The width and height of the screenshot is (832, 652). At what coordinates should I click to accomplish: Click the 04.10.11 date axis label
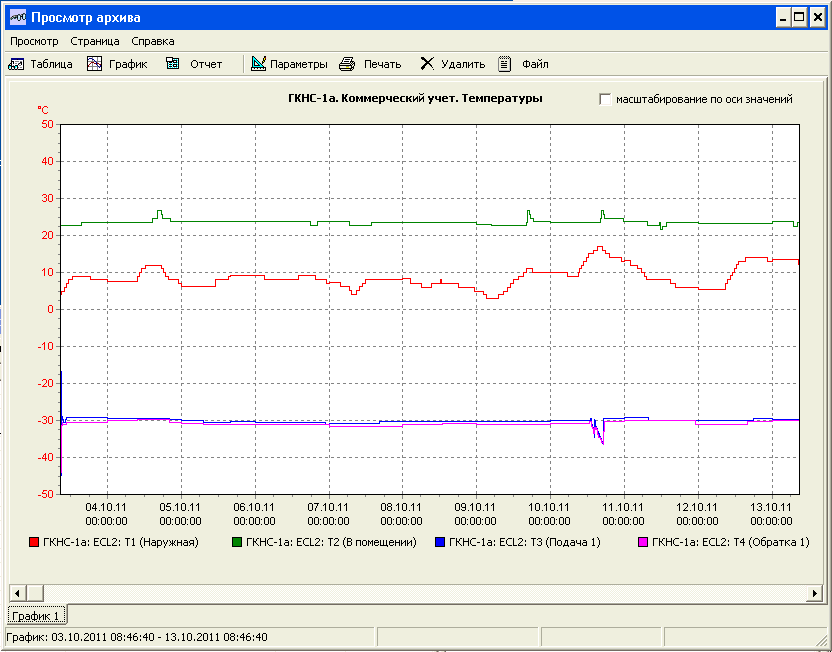(x=106, y=508)
